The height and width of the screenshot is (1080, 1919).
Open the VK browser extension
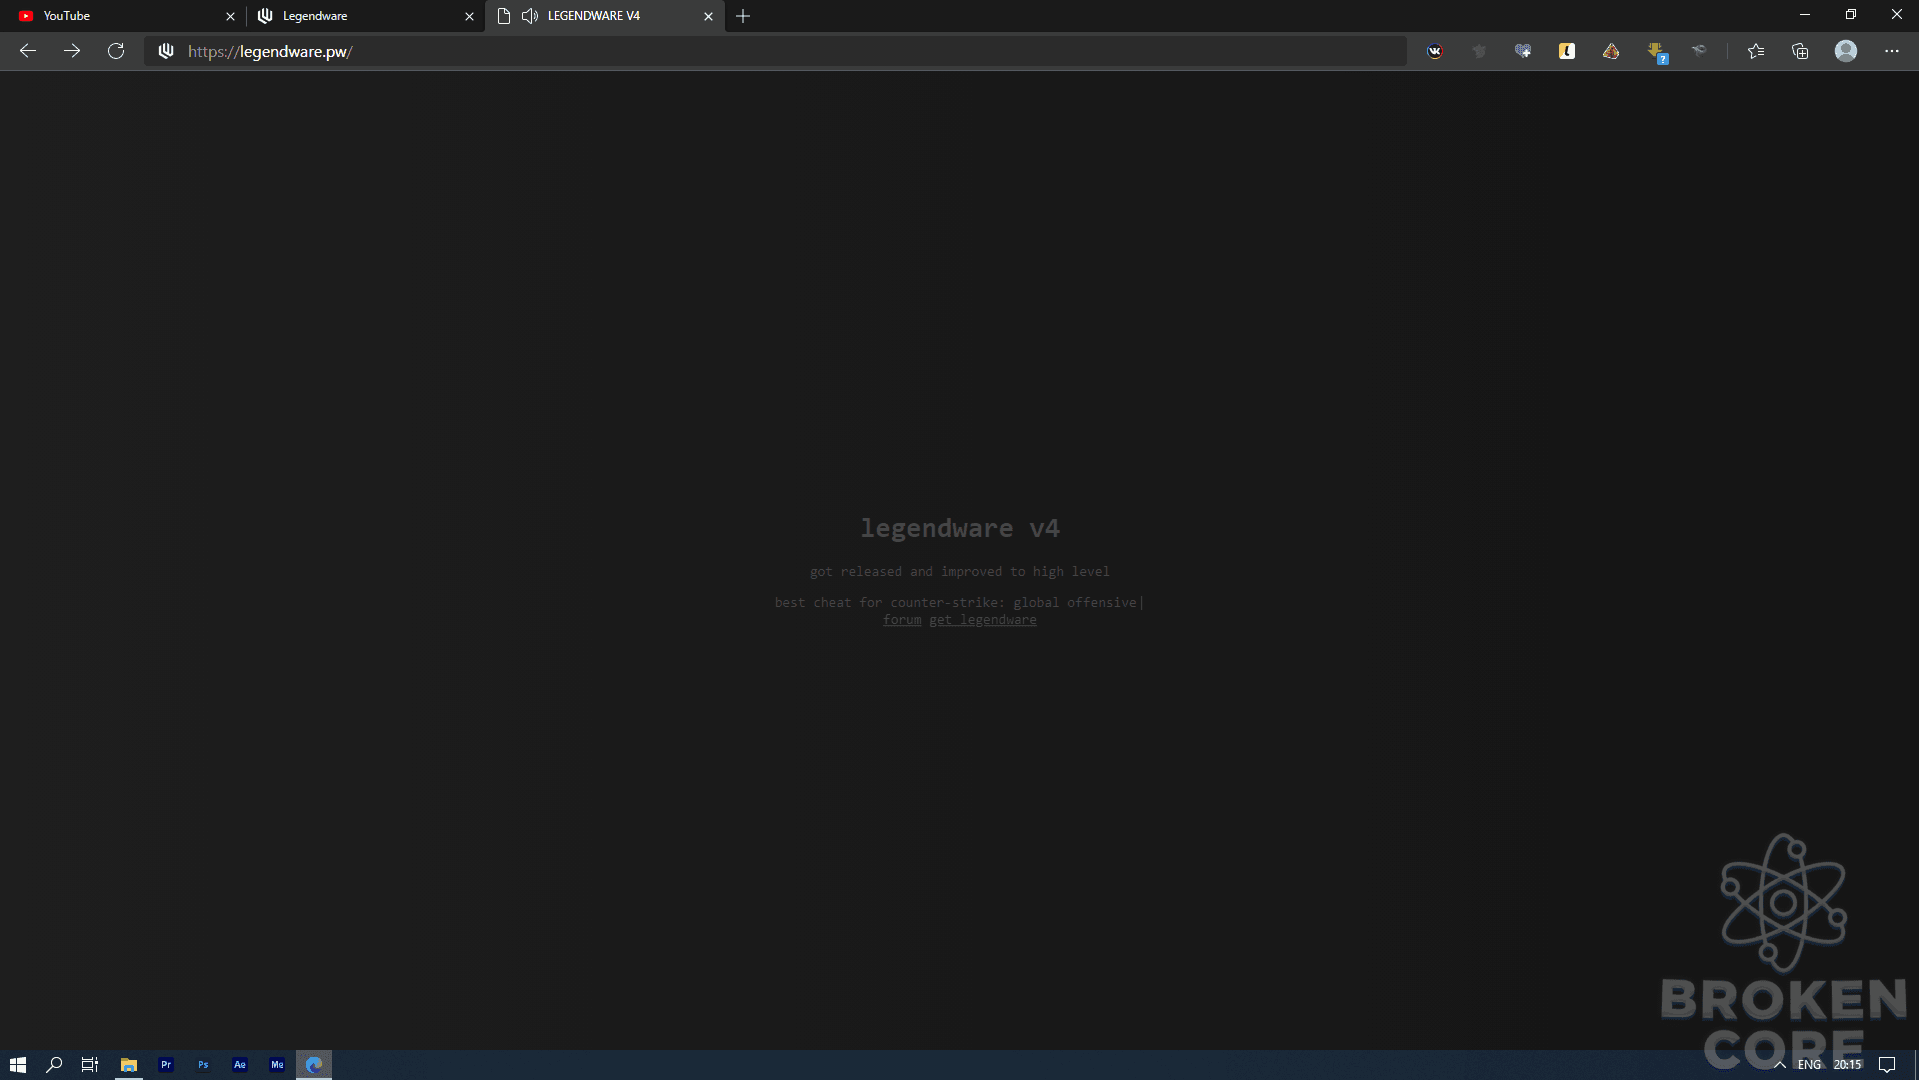1435,51
